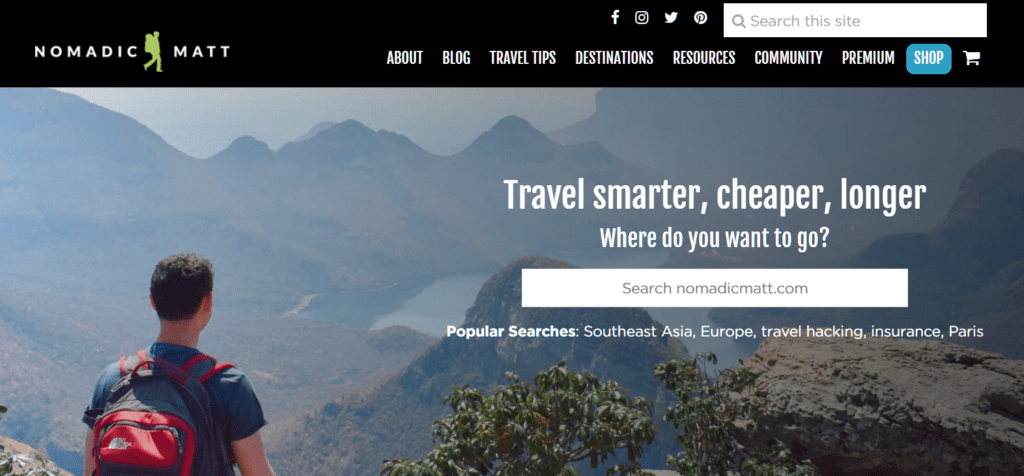The width and height of the screenshot is (1024, 476).
Task: Select Southeast Asia popular search link
Action: pyautogui.click(x=639, y=332)
